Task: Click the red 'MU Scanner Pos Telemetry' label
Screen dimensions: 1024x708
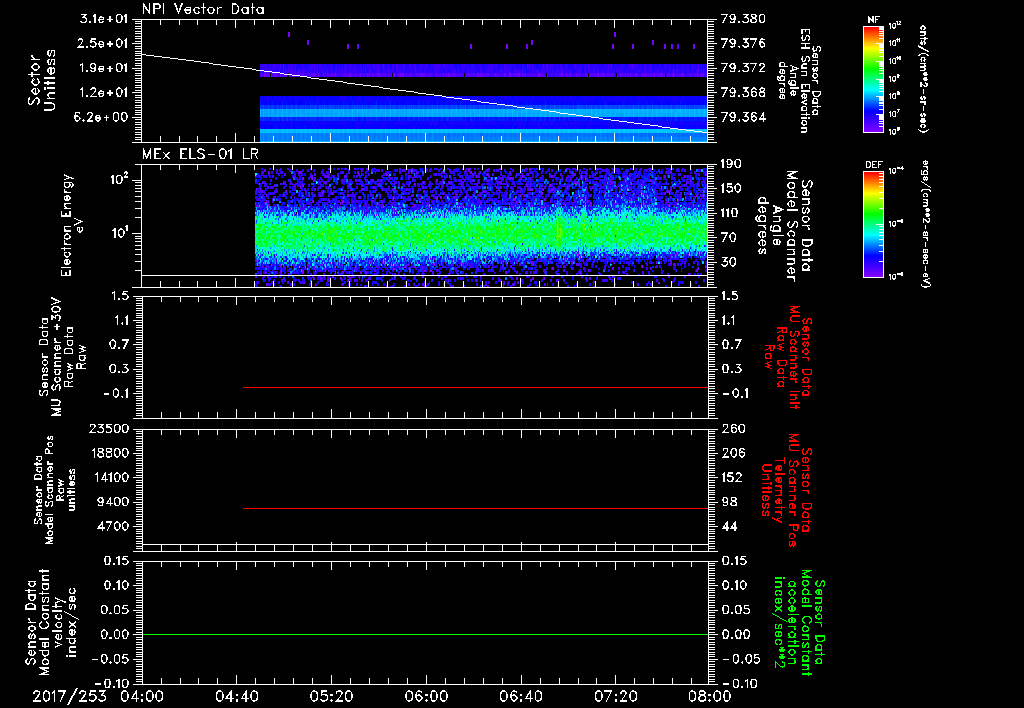Action: pos(787,490)
